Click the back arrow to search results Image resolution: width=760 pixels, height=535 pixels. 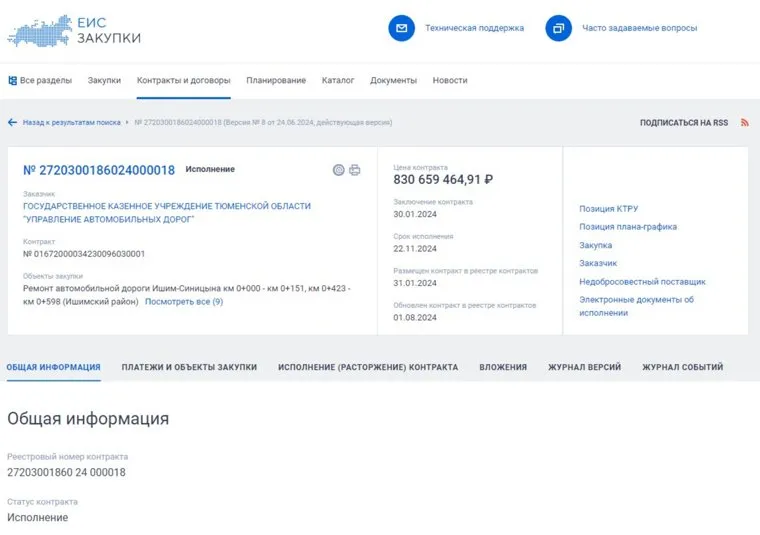pyautogui.click(x=12, y=123)
